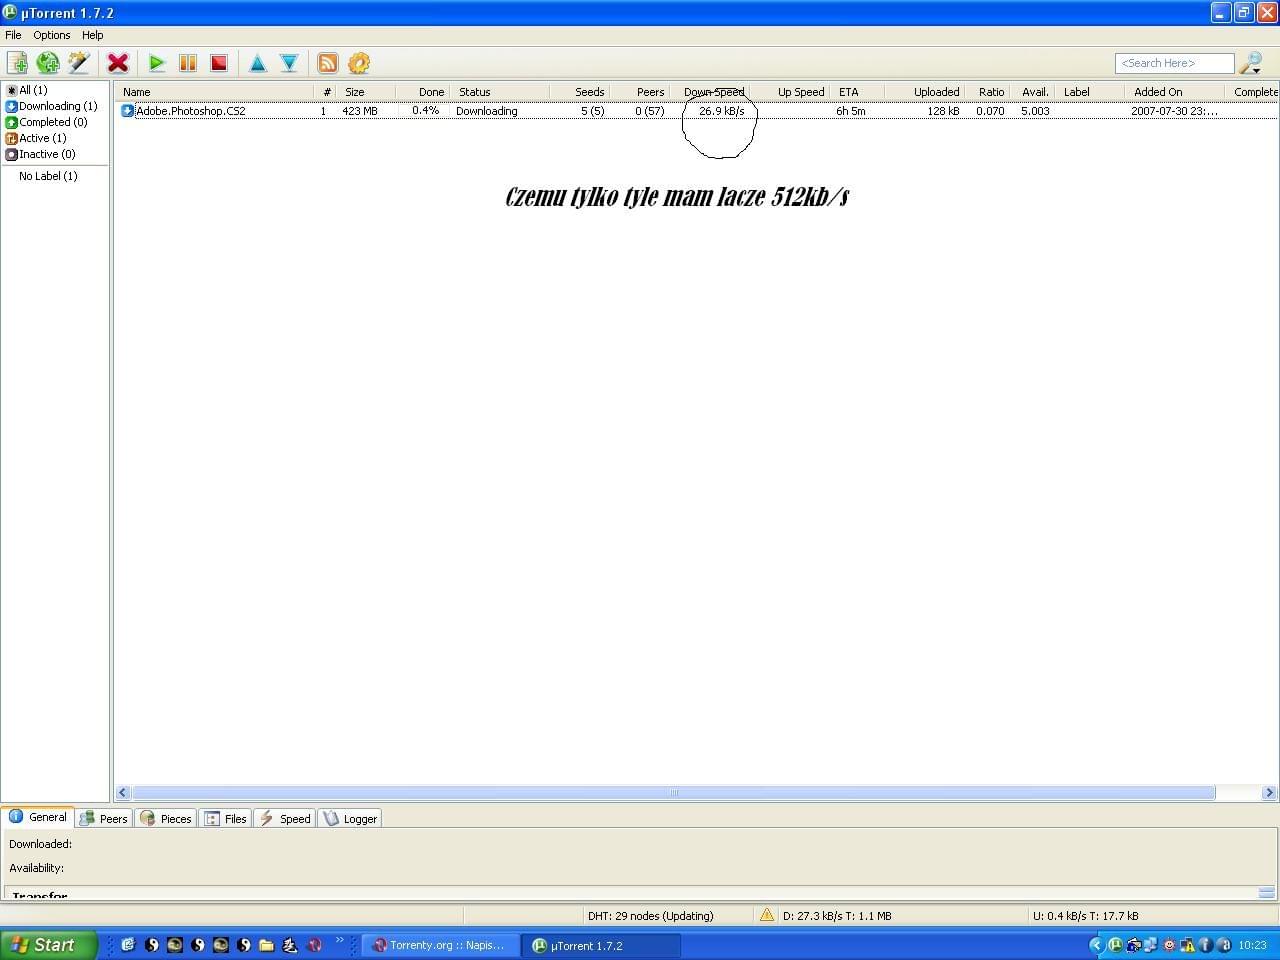
Task: Click the µTorrent 1.7.2 taskbar button
Action: [601, 945]
